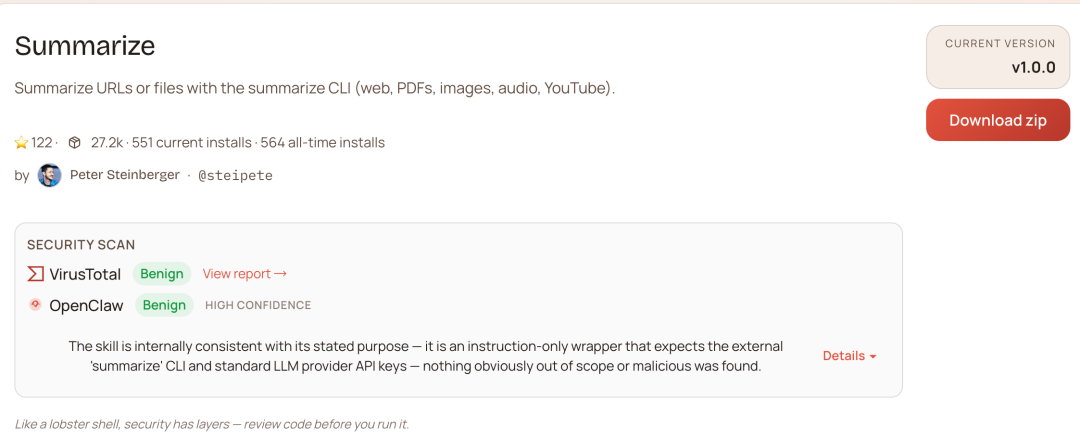
Task: Open the @steipete profile handle
Action: tap(235, 175)
